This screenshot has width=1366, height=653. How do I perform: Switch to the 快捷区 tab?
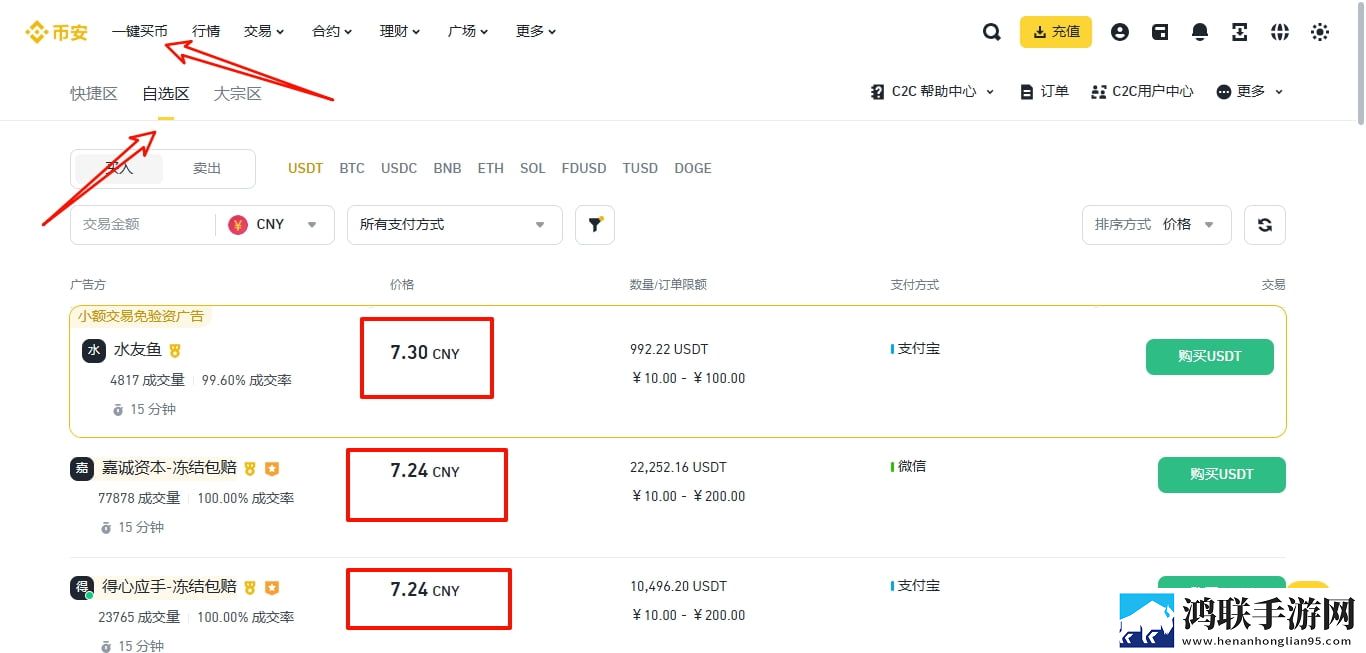[94, 94]
